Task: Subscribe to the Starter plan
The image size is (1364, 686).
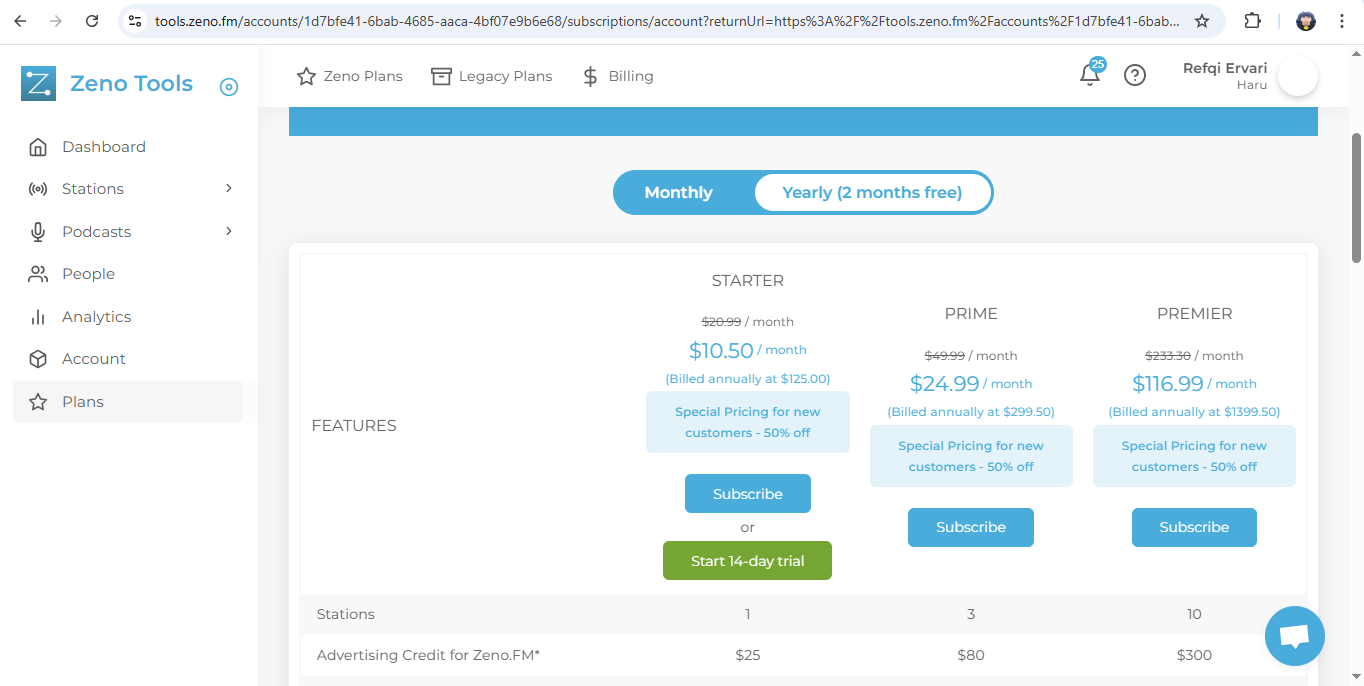Action: point(748,494)
